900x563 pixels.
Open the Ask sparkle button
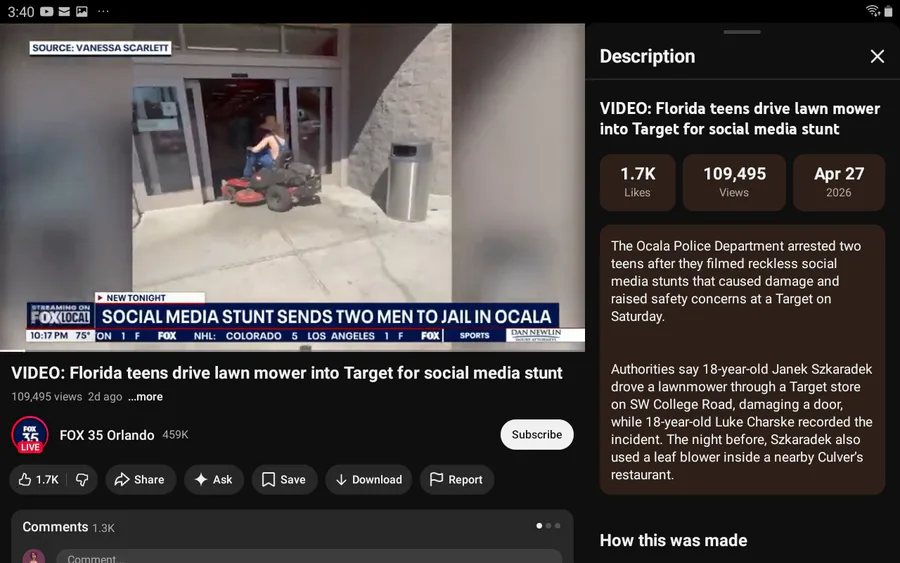pyautogui.click(x=214, y=479)
